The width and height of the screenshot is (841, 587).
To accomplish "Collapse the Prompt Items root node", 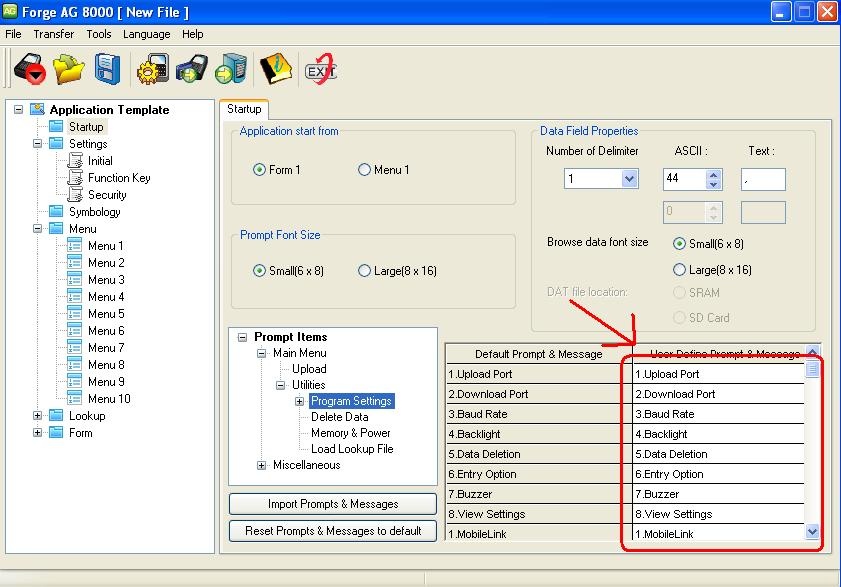I will pos(242,337).
